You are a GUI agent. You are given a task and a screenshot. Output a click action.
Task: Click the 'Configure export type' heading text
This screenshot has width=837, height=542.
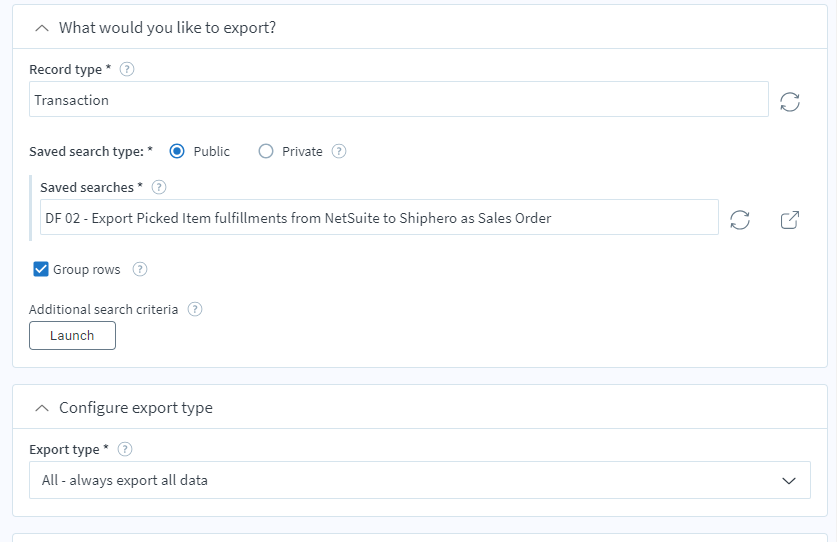136,408
